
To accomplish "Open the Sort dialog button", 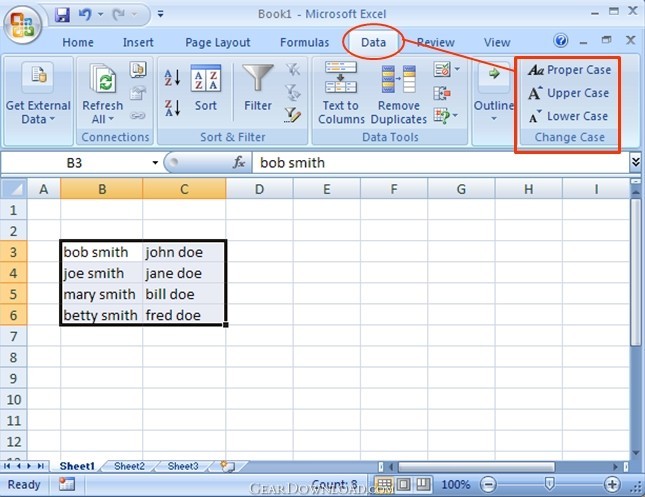I will tap(206, 88).
